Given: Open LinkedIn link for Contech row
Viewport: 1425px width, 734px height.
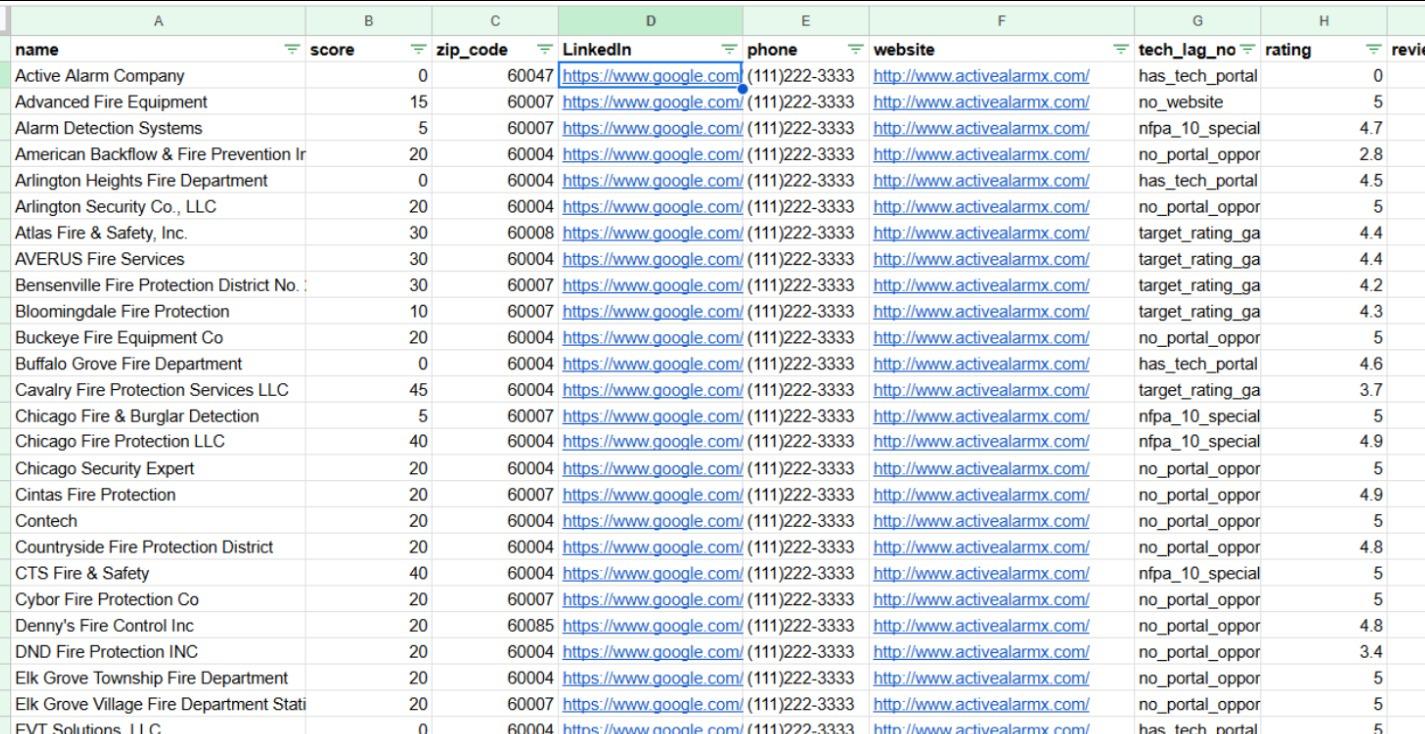Looking at the screenshot, I should [652, 521].
